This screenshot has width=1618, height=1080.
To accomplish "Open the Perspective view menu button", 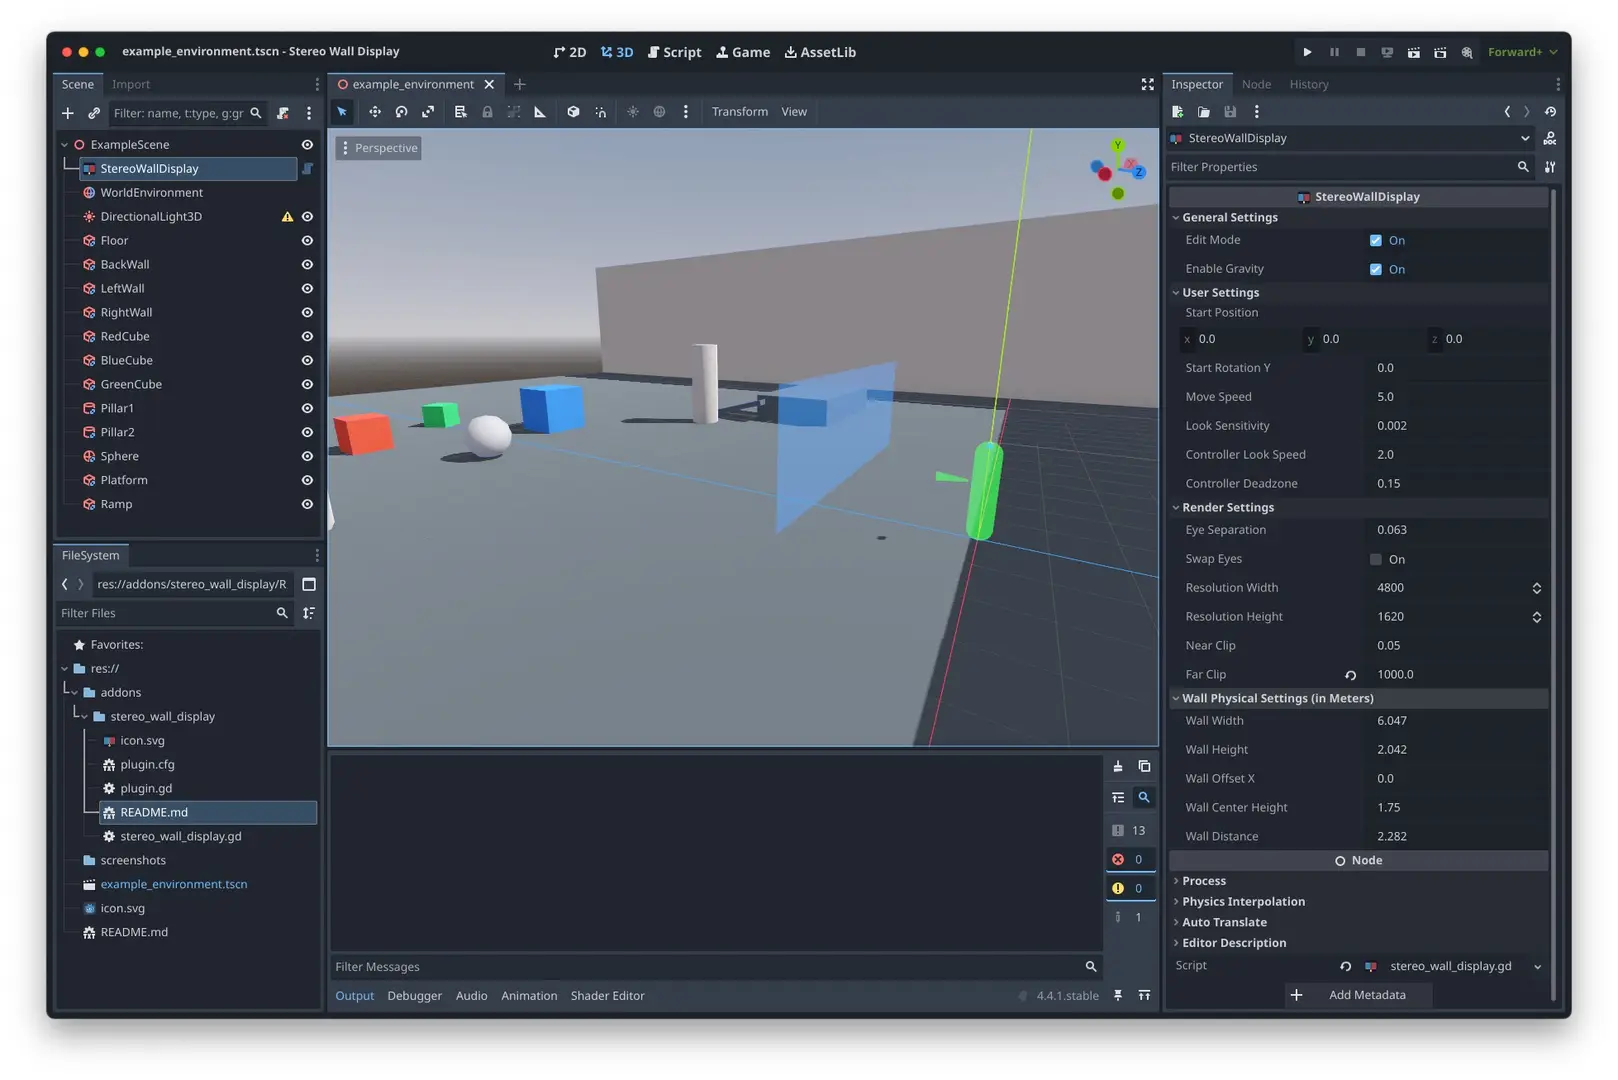I will tap(378, 148).
